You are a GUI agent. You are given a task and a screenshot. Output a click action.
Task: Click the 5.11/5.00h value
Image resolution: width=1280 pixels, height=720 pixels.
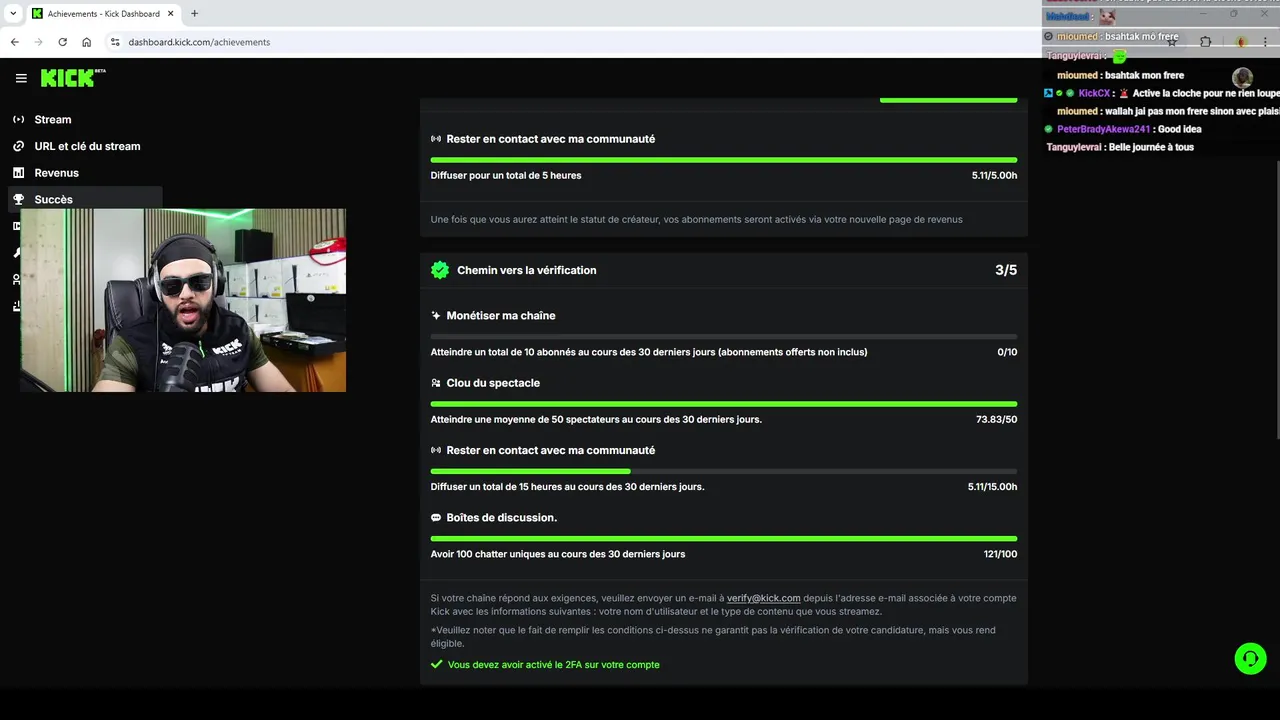click(994, 175)
